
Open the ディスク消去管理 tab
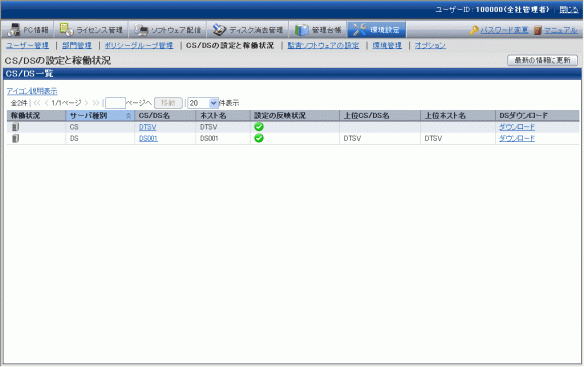(247, 30)
